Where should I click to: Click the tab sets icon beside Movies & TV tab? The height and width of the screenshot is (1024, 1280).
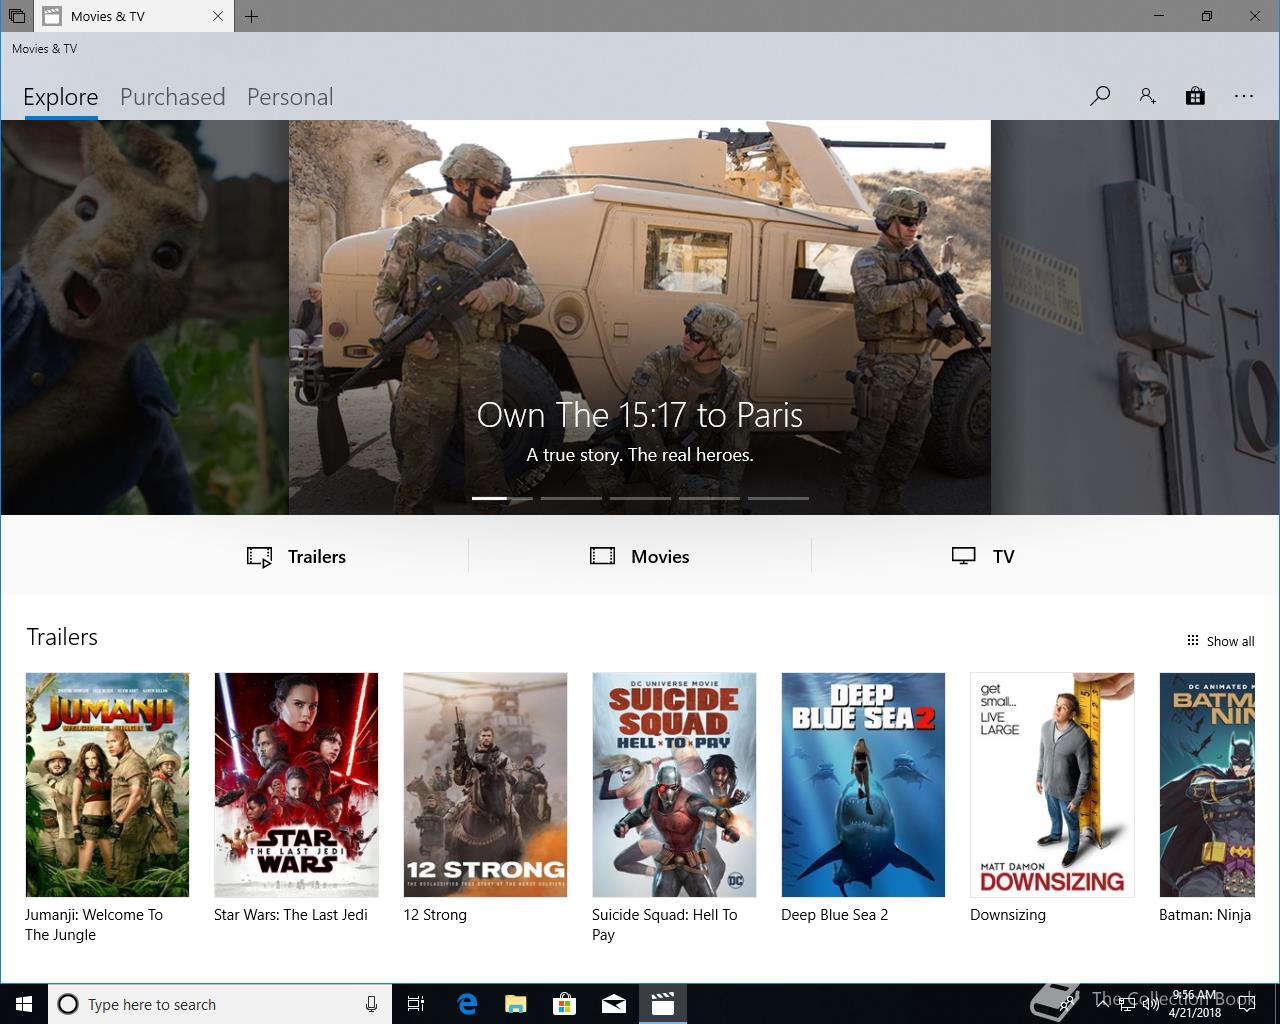17,16
